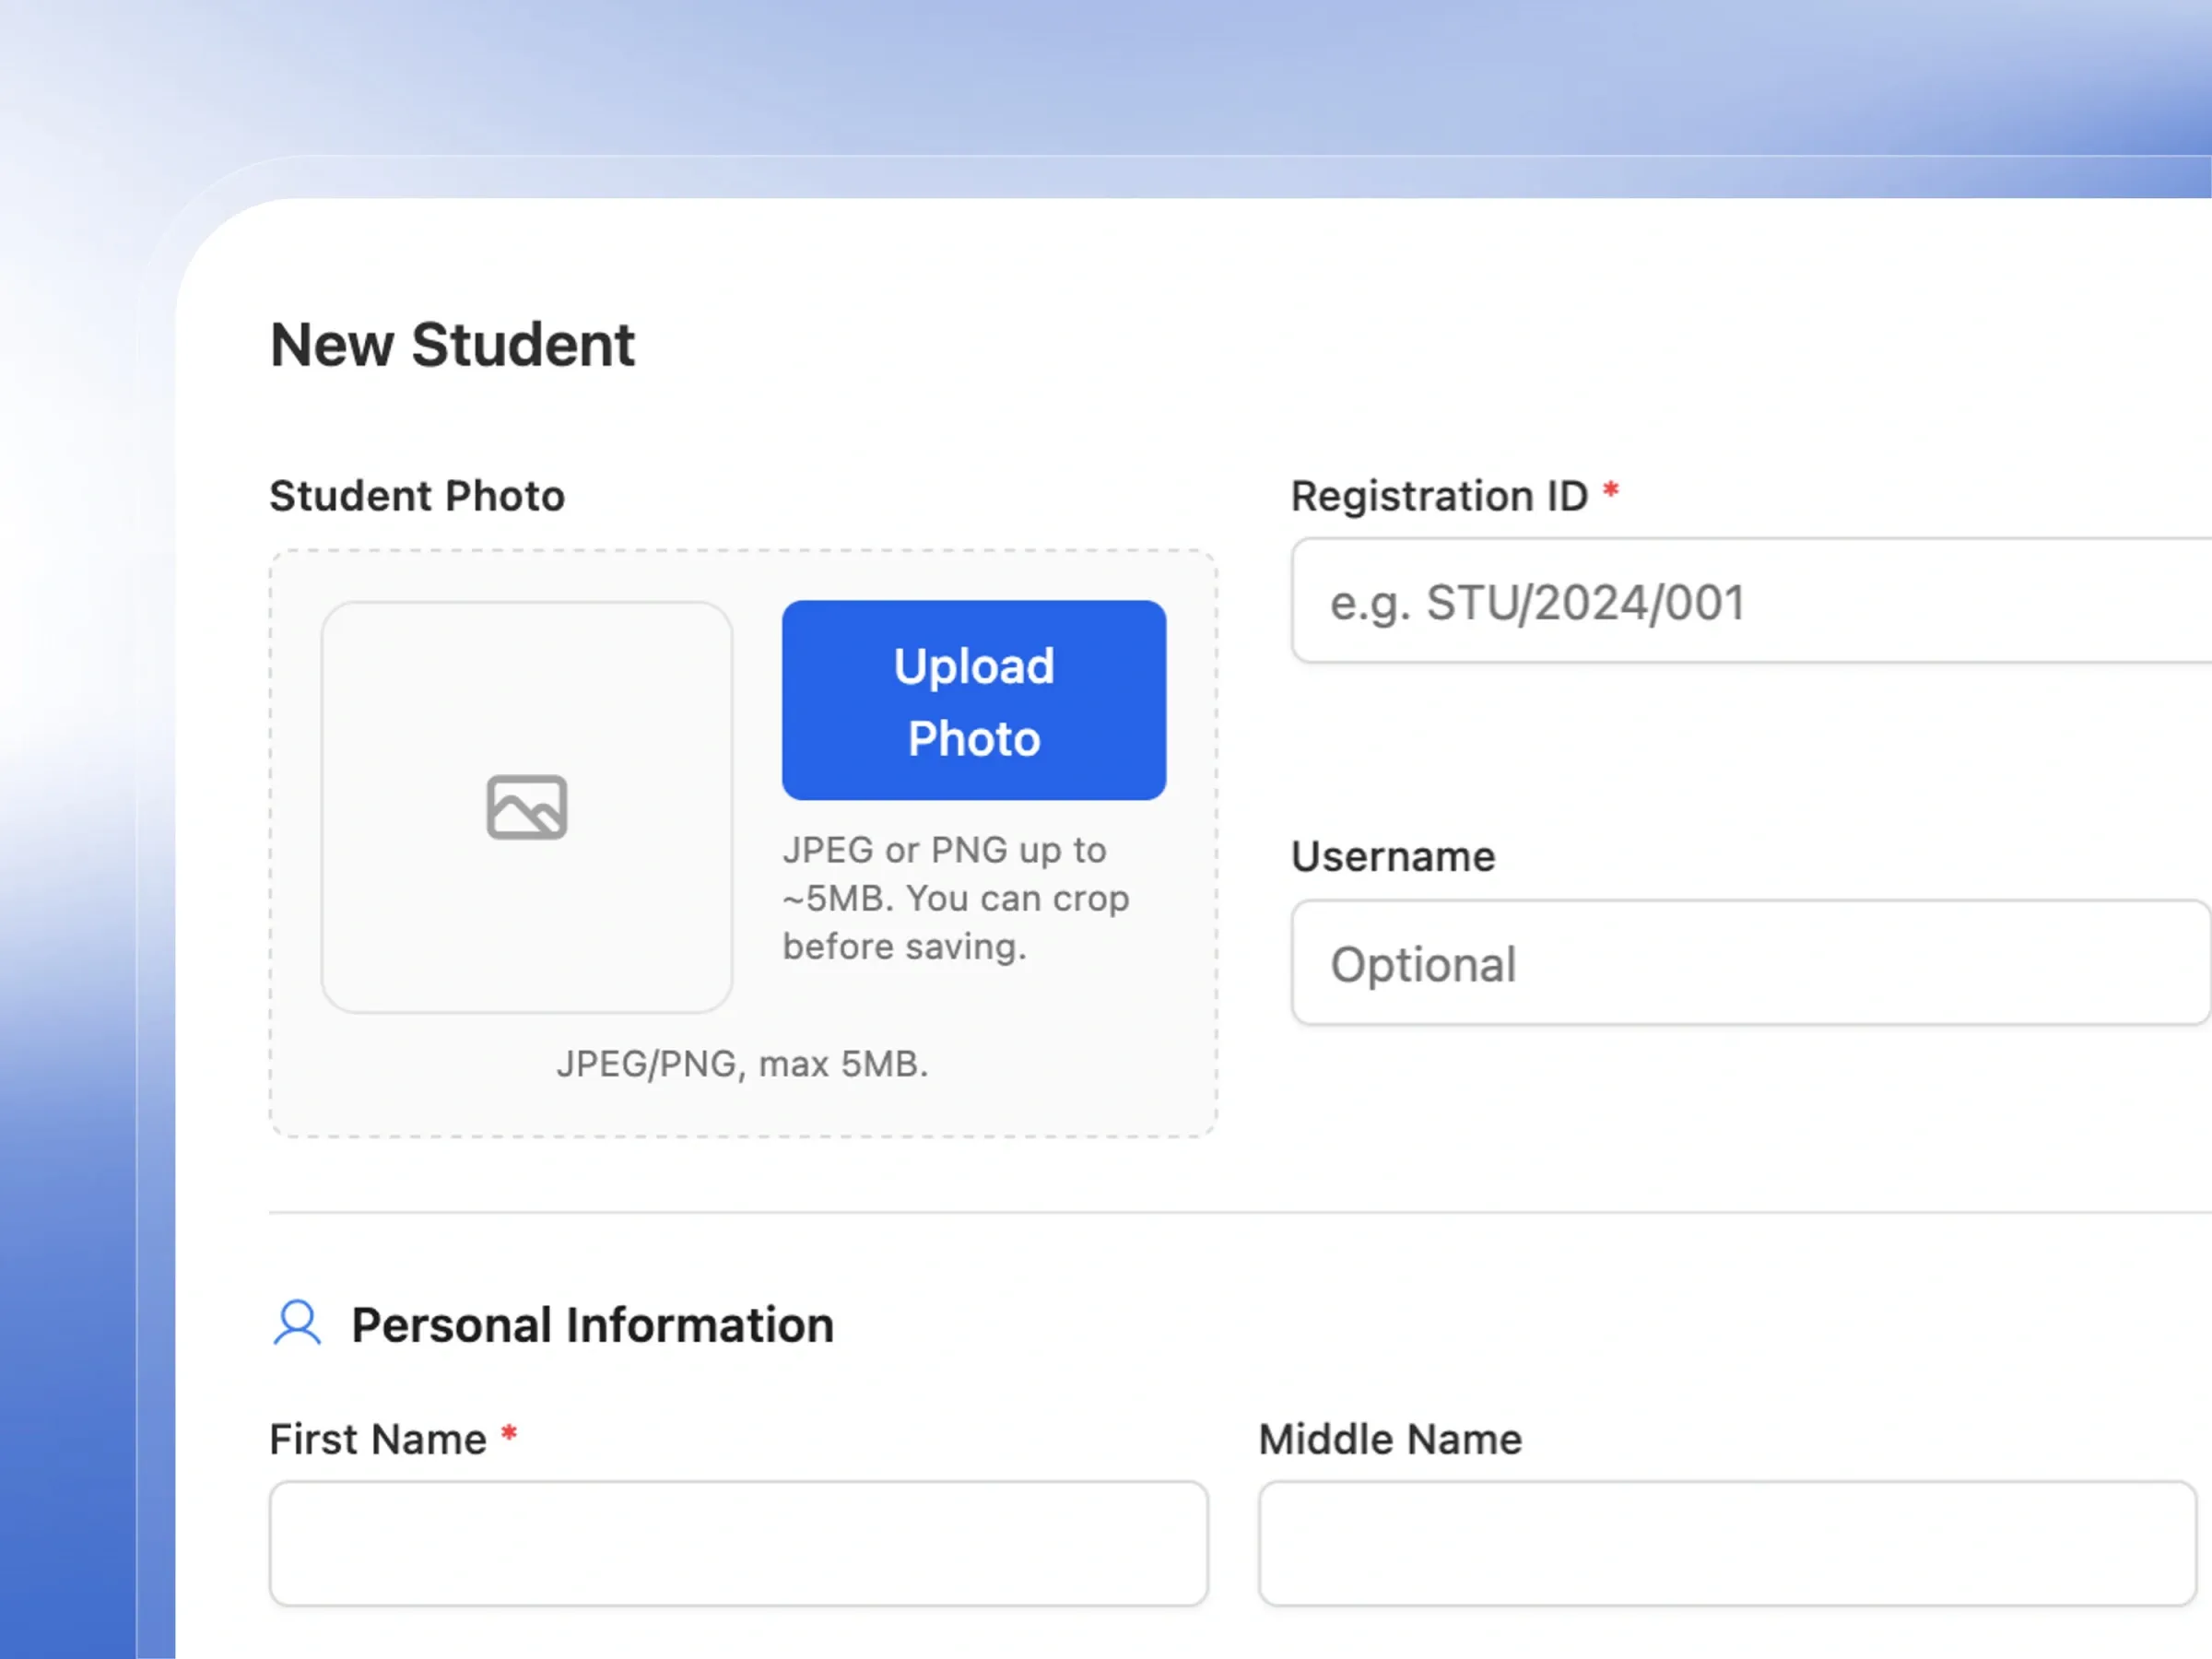Click the Upload Photo button
2212x1659 pixels.
pyautogui.click(x=973, y=700)
